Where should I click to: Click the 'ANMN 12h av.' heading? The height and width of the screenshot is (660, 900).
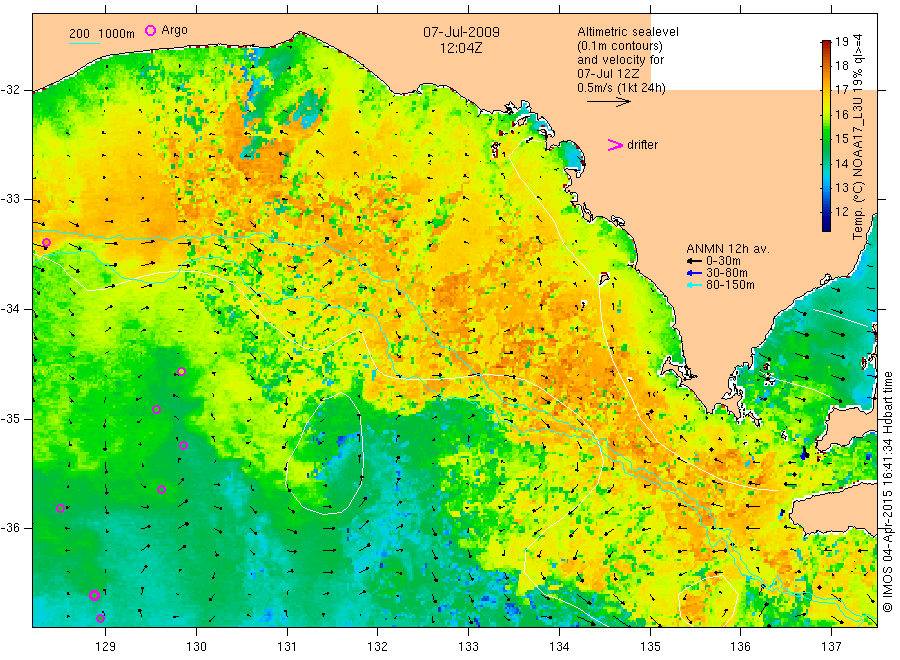[x=728, y=249]
